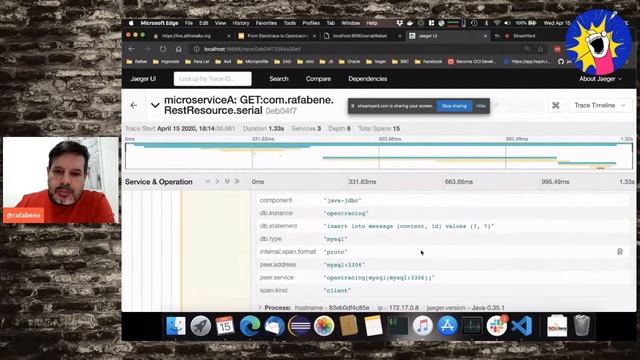Screen dimensions: 640x360
Task: Open the Dependencies page in Jaeger
Action: click(x=368, y=79)
